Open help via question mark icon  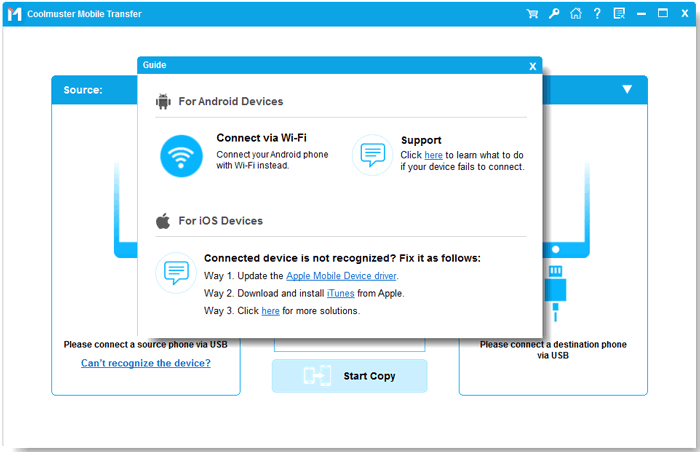point(597,13)
